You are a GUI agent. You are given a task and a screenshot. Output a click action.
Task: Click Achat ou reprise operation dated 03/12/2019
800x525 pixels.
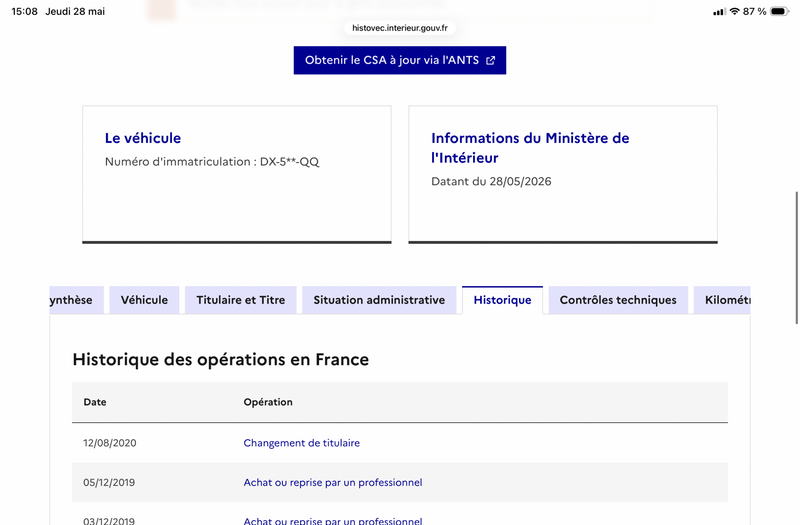(333, 520)
